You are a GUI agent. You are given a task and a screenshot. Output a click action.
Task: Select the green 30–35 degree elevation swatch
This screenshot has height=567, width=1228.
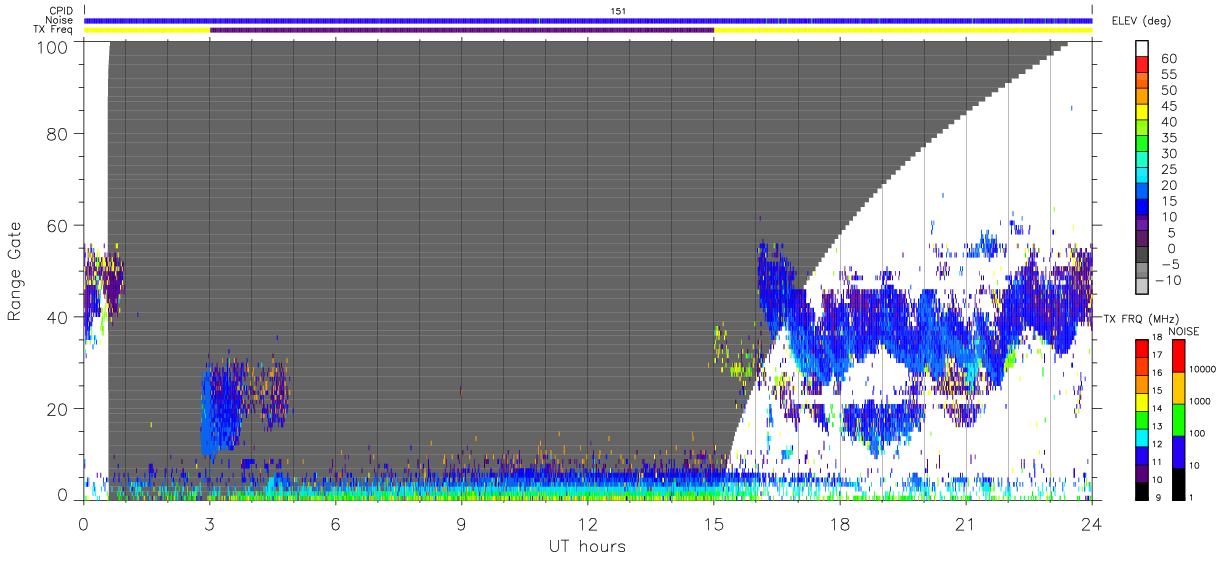pos(1142,145)
